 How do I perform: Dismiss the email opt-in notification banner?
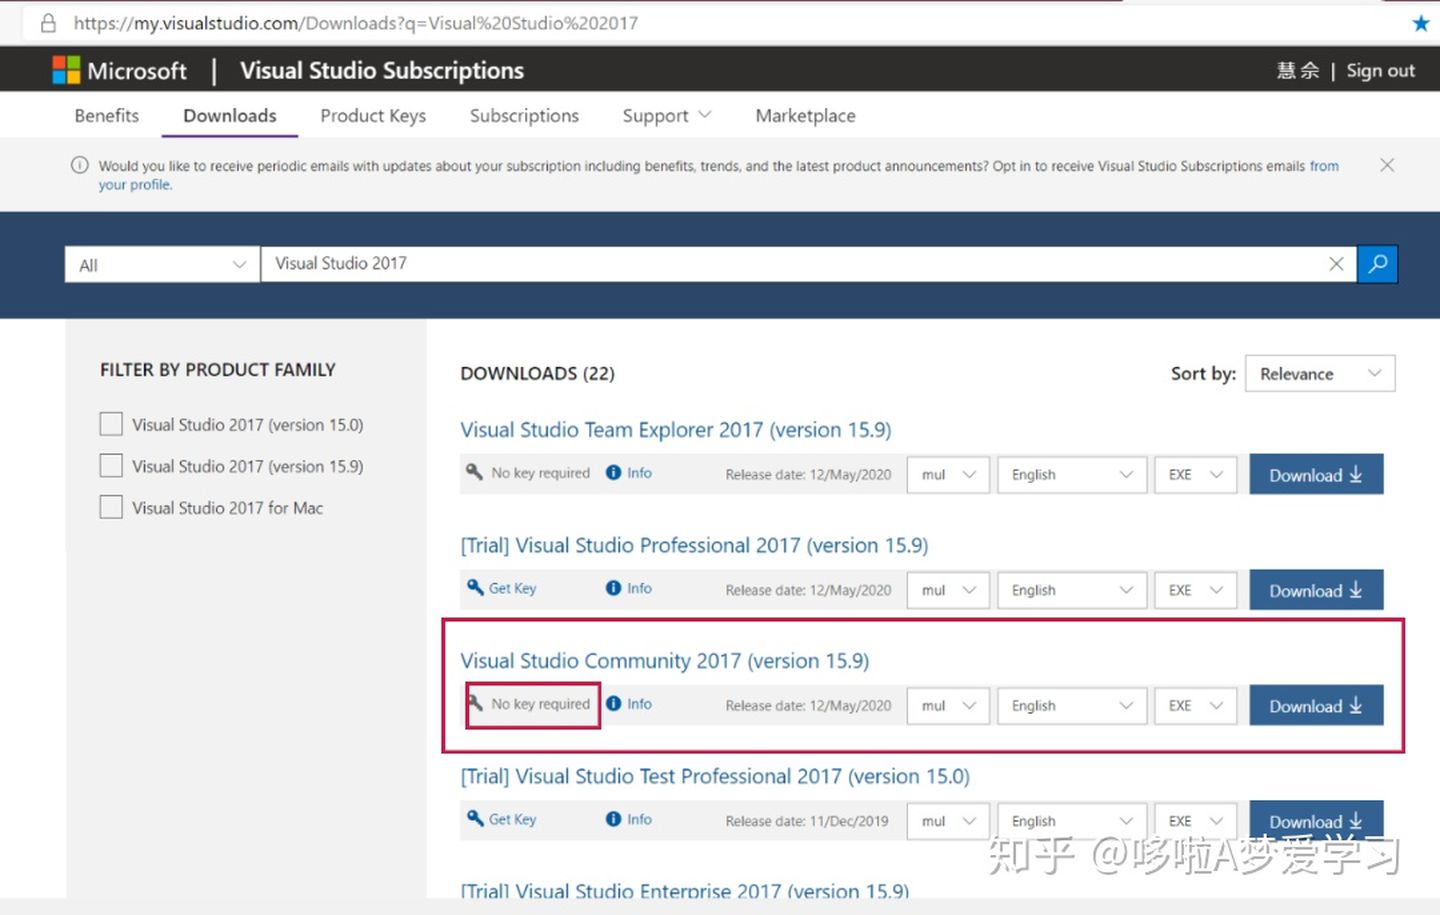click(1387, 165)
